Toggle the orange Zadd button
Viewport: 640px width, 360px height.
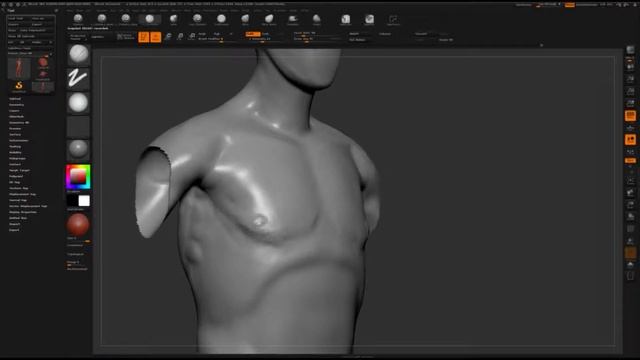253,34
